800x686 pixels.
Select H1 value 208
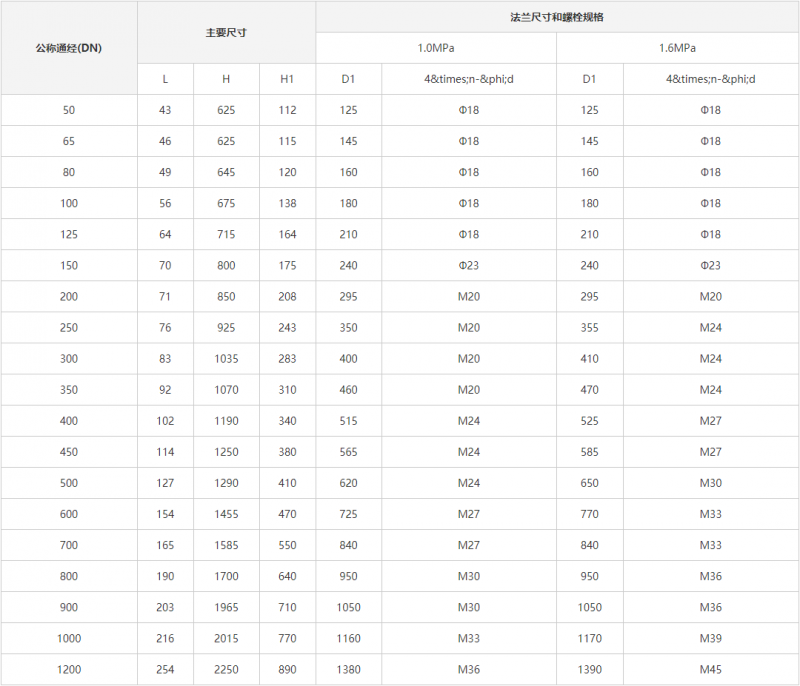(287, 297)
